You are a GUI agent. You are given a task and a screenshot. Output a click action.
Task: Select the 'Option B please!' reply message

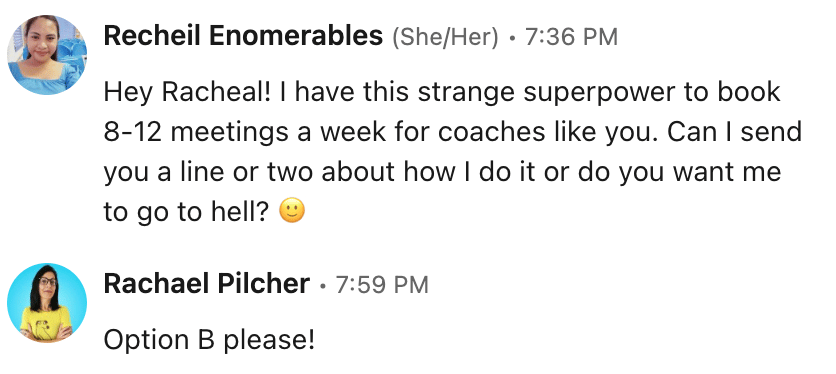[209, 340]
